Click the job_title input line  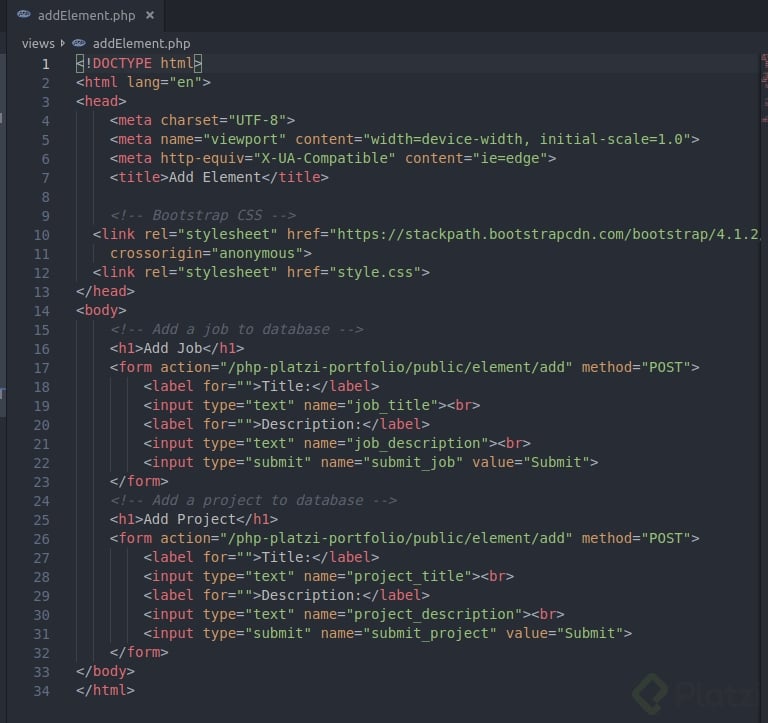point(312,405)
